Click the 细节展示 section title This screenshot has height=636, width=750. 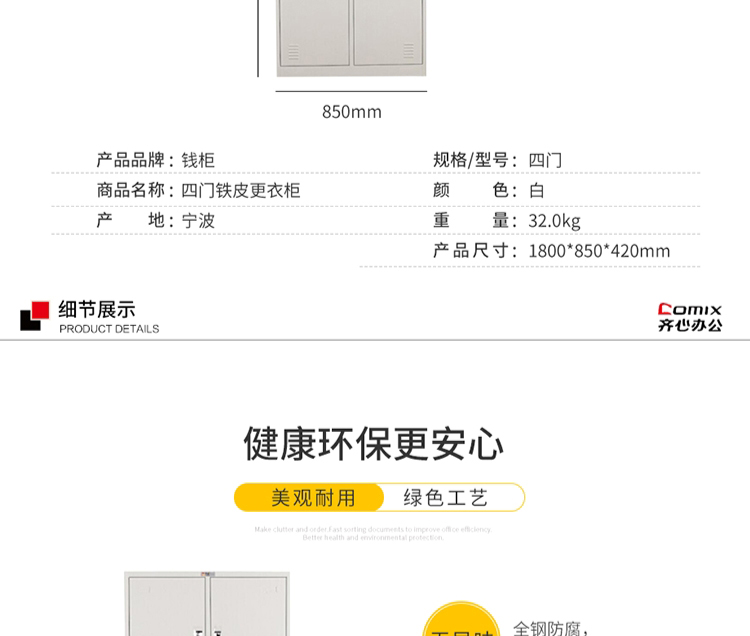coord(97,309)
